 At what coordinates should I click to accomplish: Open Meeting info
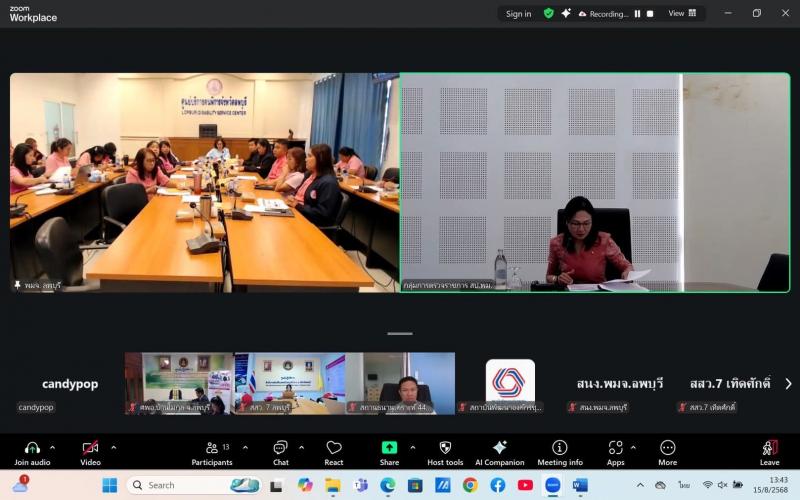(x=560, y=452)
